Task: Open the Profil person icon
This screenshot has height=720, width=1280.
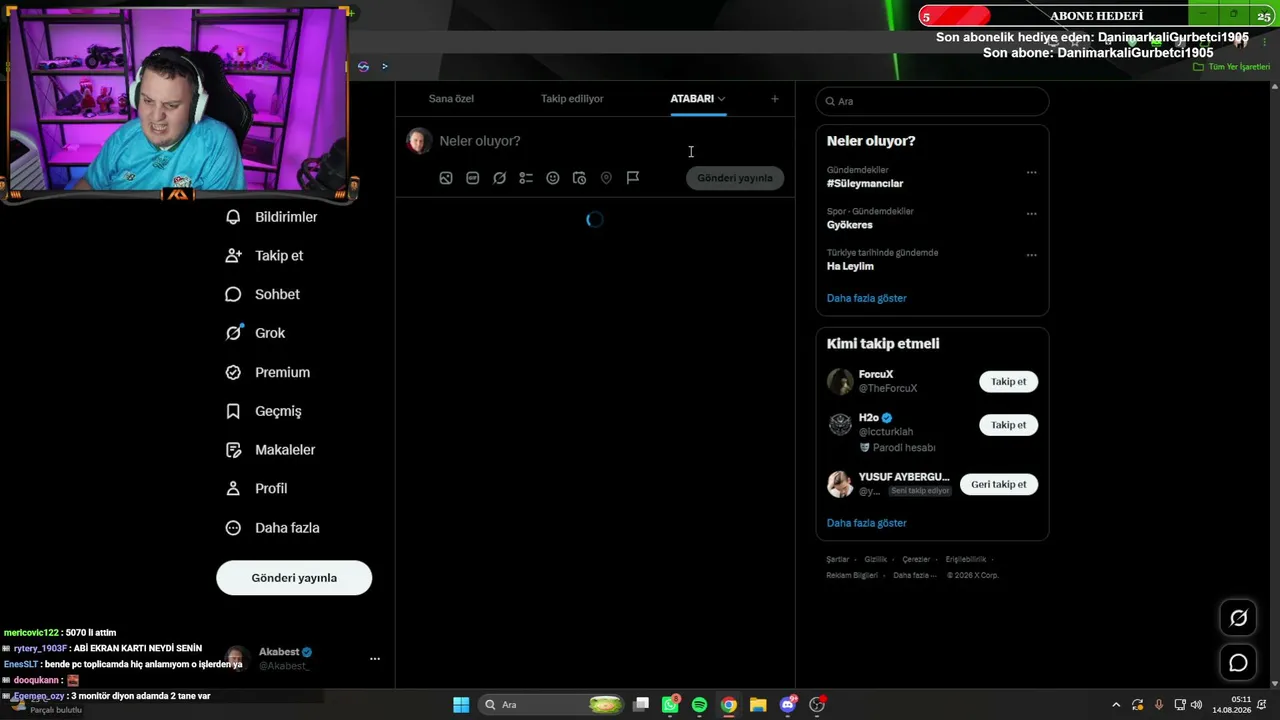Action: pos(233,489)
